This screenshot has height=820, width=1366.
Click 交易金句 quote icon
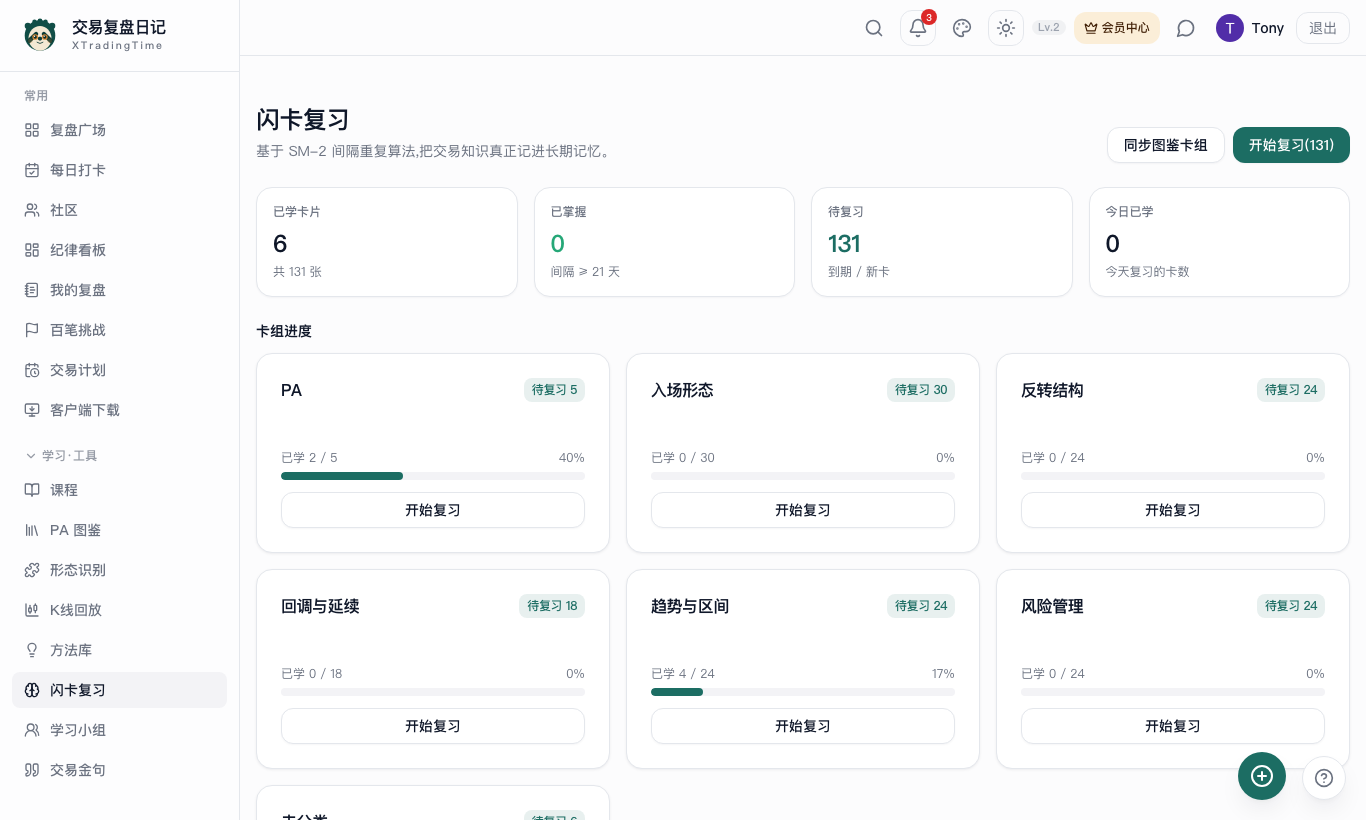click(32, 770)
